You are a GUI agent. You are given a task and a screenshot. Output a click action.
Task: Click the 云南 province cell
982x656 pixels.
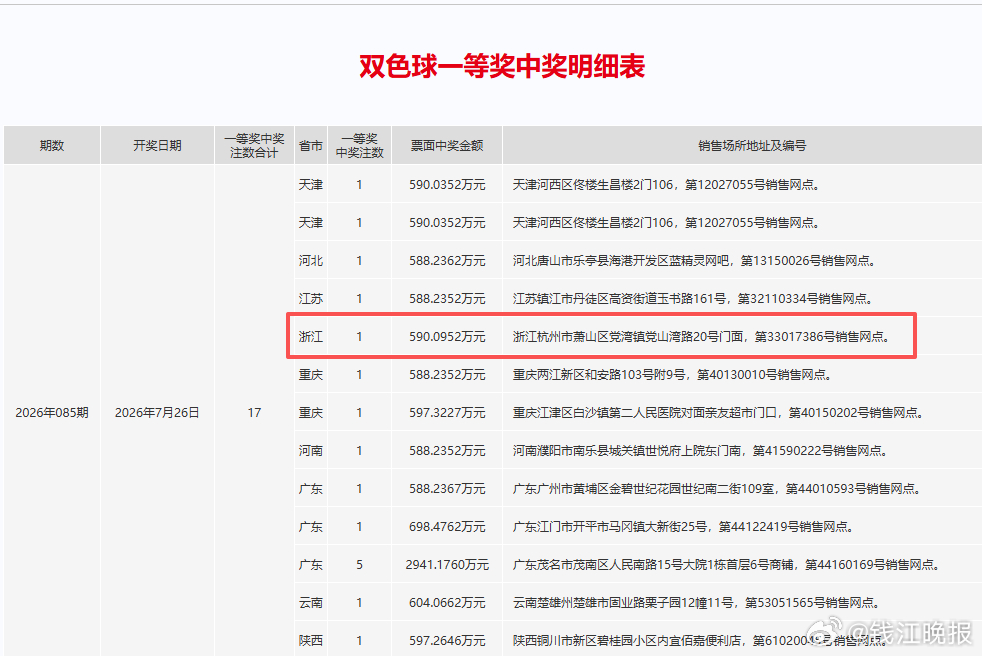tap(311, 603)
